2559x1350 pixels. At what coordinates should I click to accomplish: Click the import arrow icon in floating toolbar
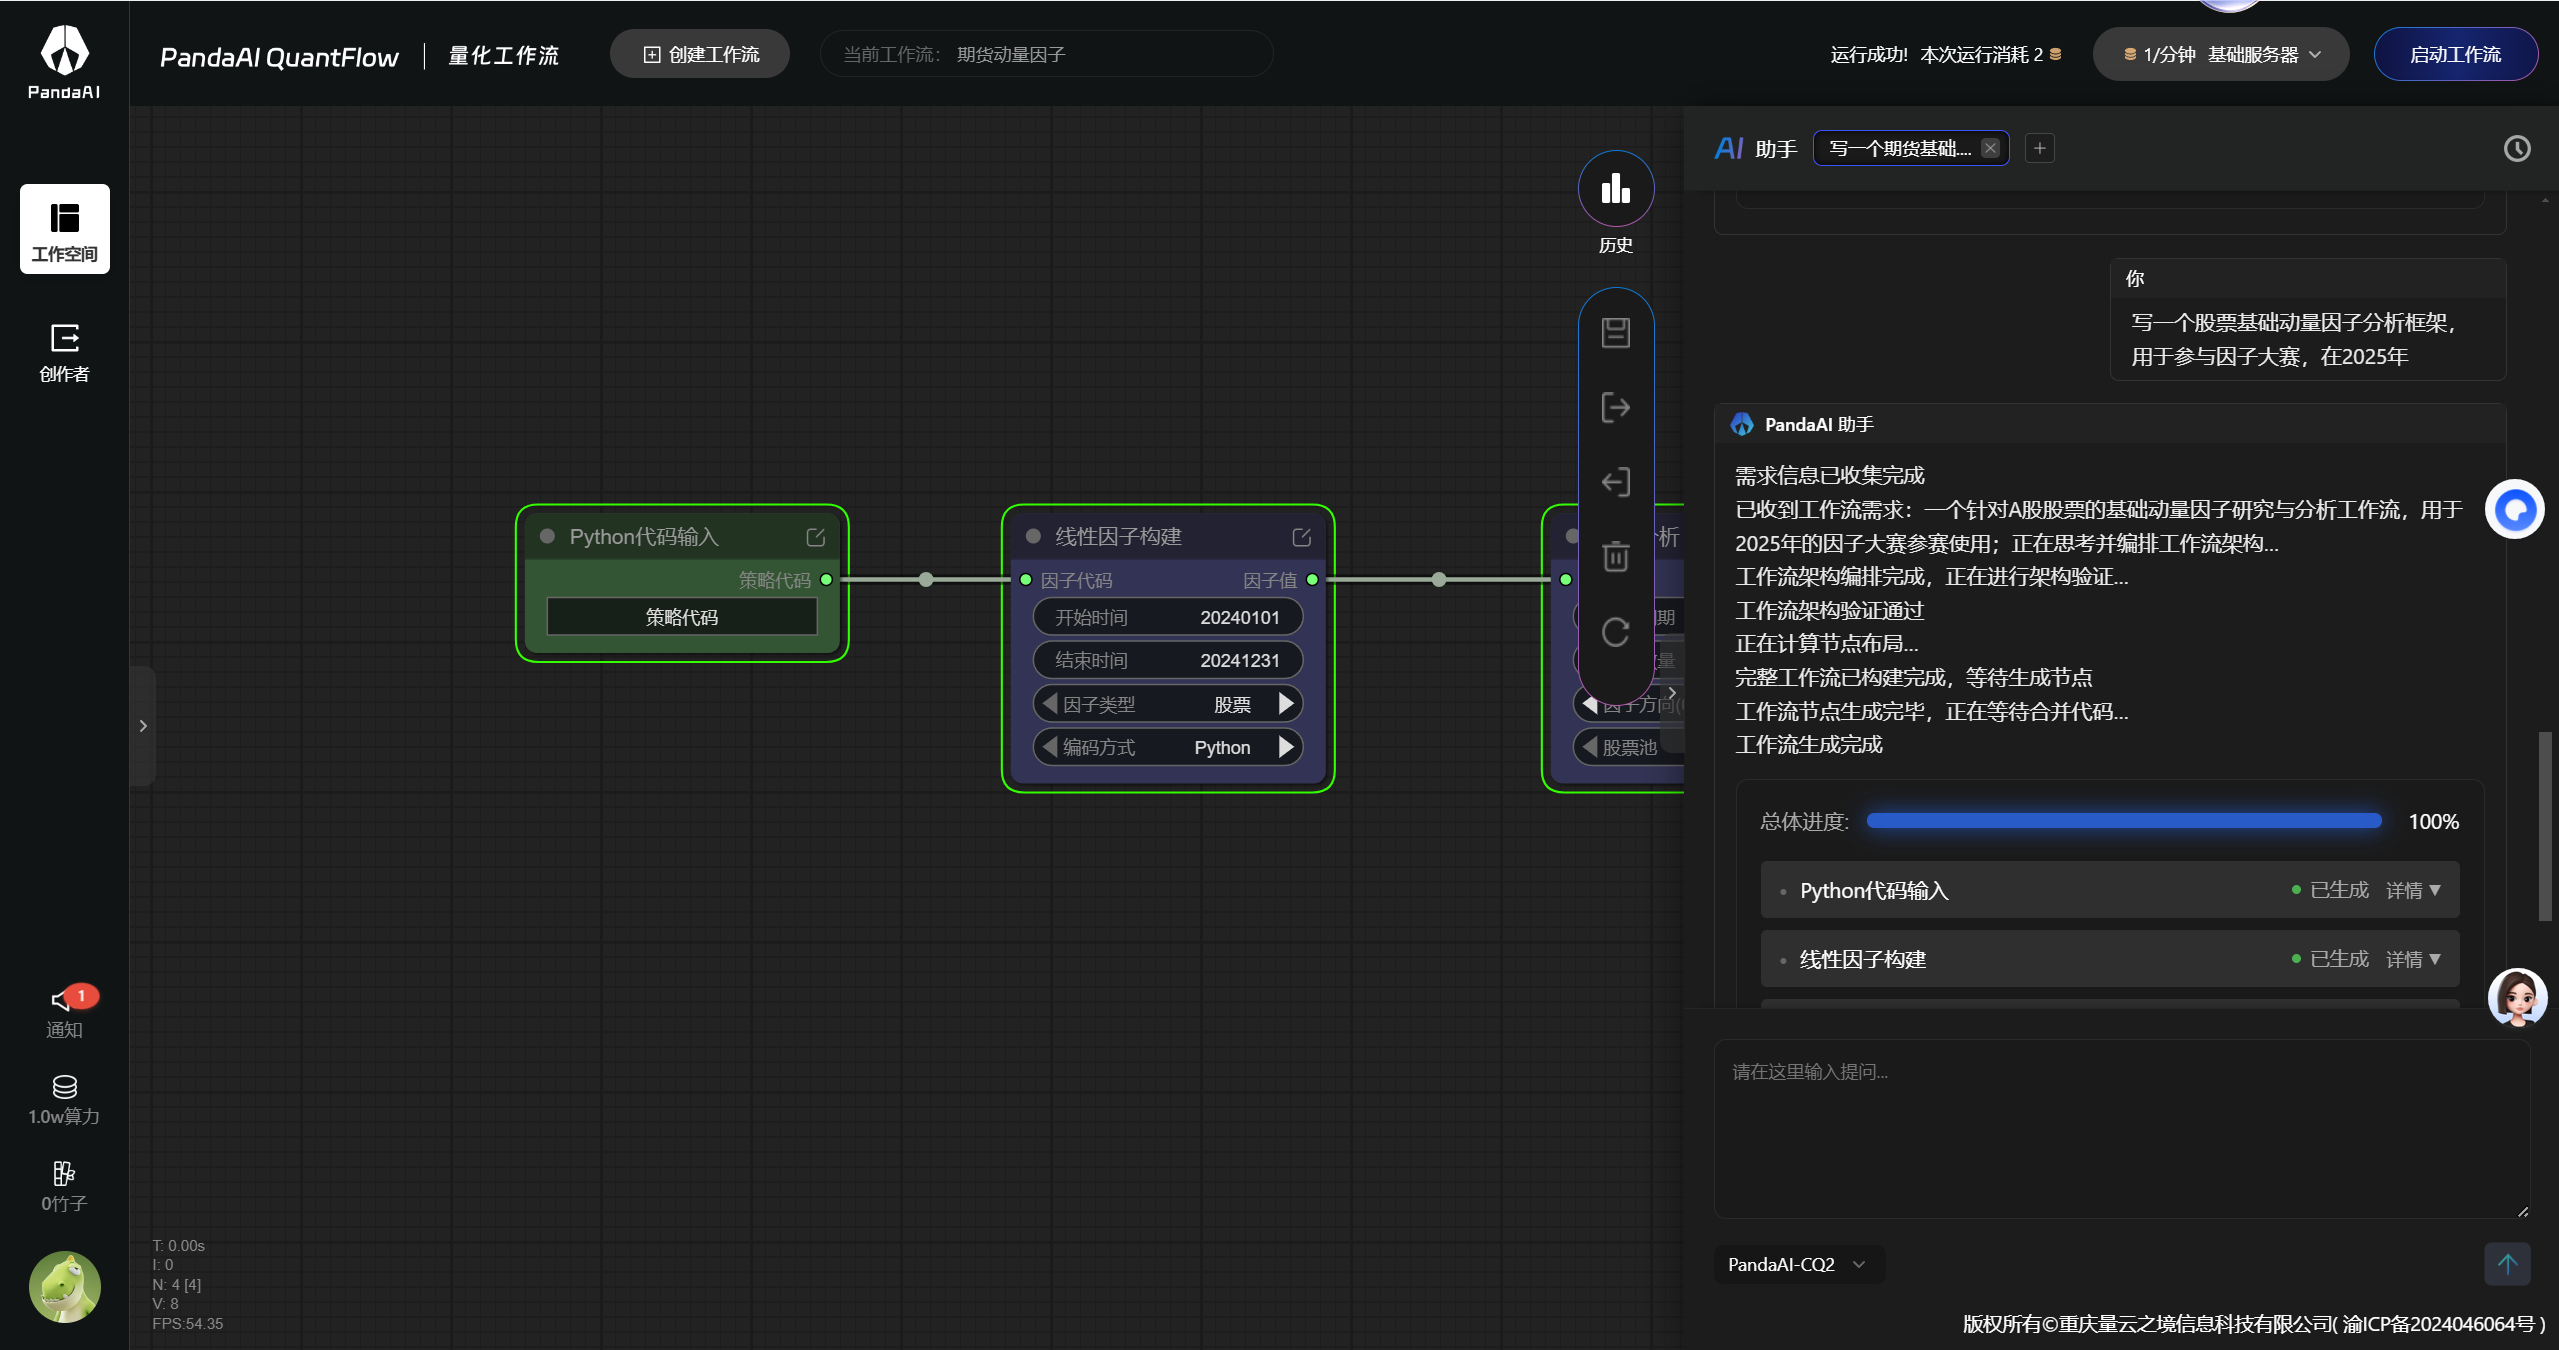[x=1616, y=483]
